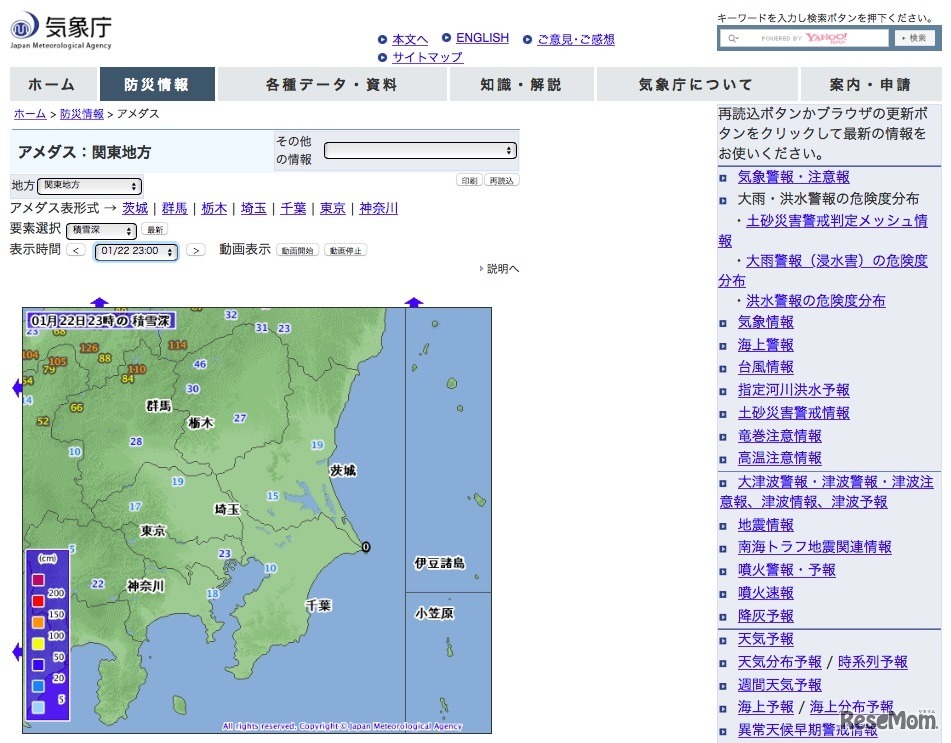Open the 千葉 prefecture AMeDAS link

click(293, 207)
